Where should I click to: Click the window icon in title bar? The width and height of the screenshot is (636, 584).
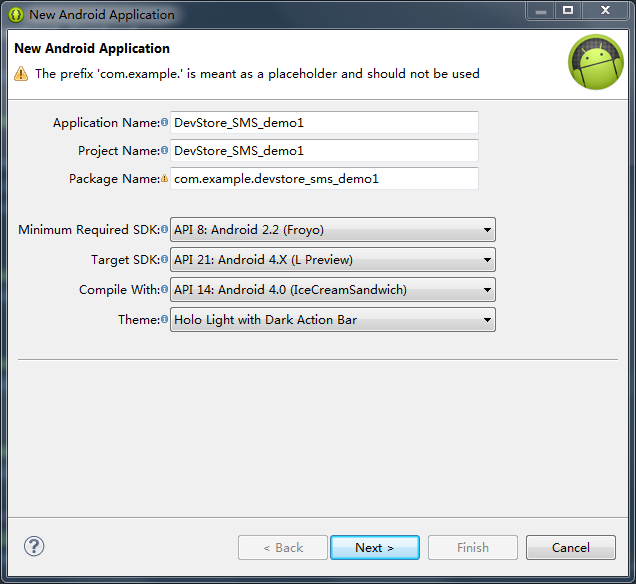[x=16, y=15]
